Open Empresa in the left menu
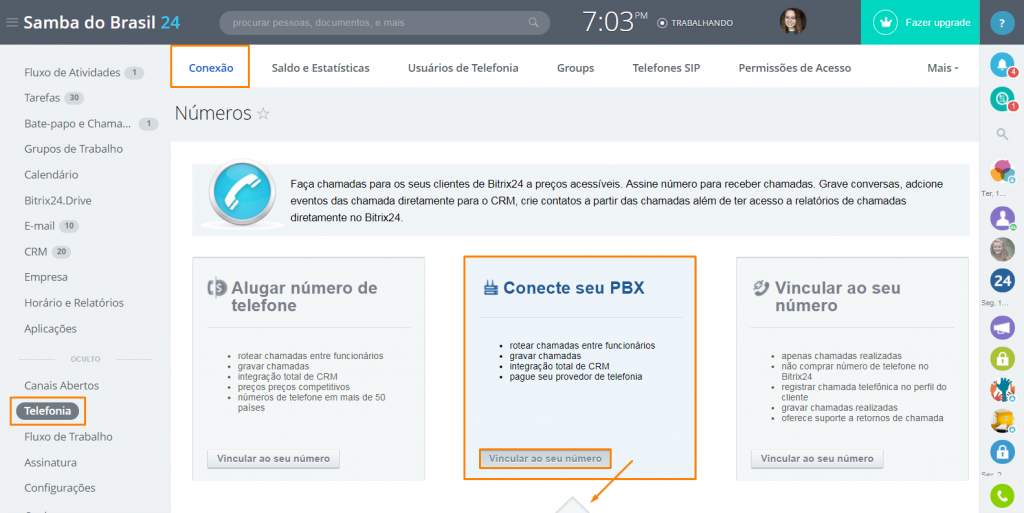 (x=46, y=277)
